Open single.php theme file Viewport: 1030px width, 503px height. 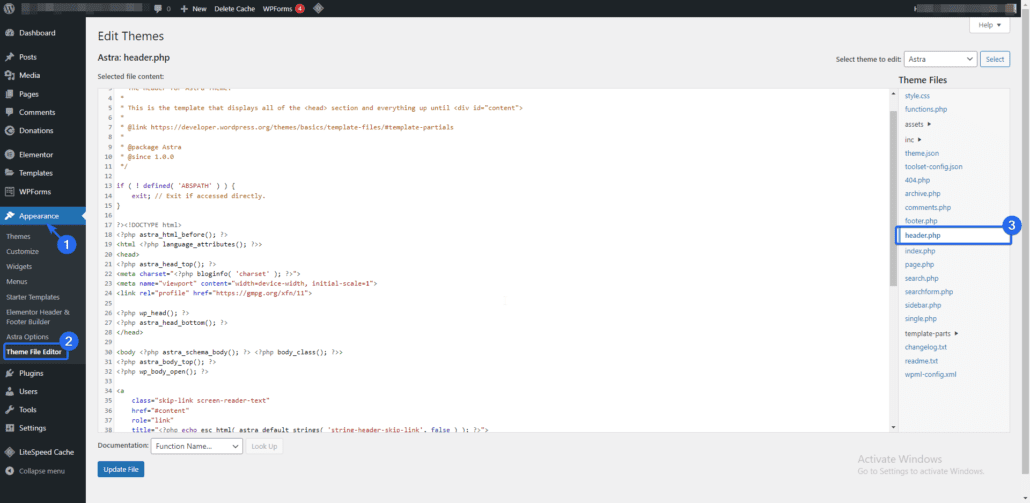(920, 319)
